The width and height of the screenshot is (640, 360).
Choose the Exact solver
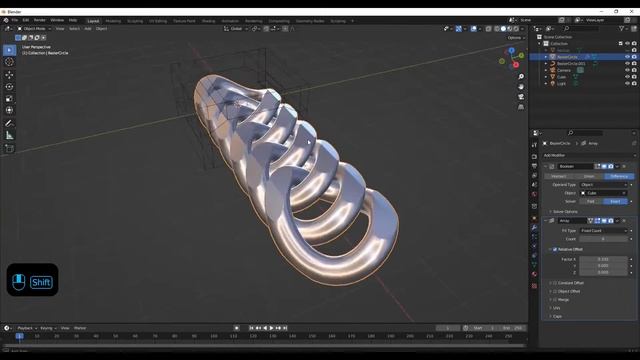coord(616,202)
